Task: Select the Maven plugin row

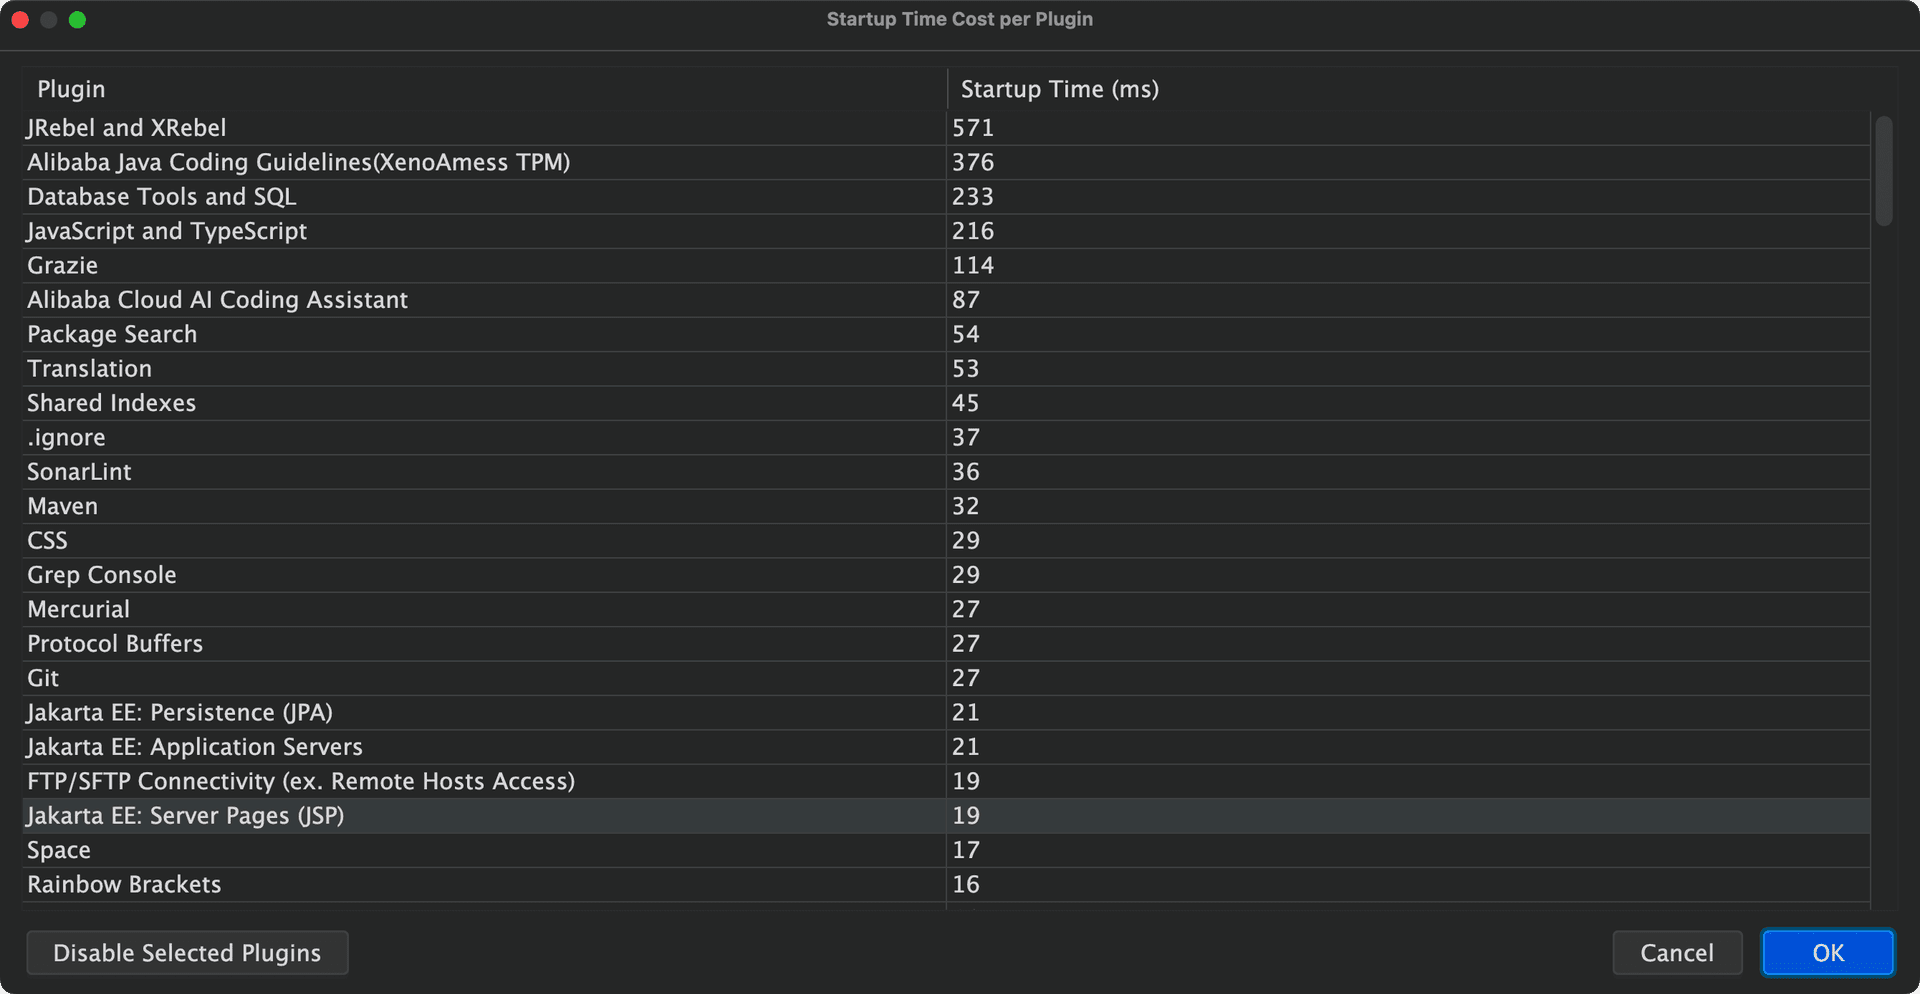Action: [946, 506]
